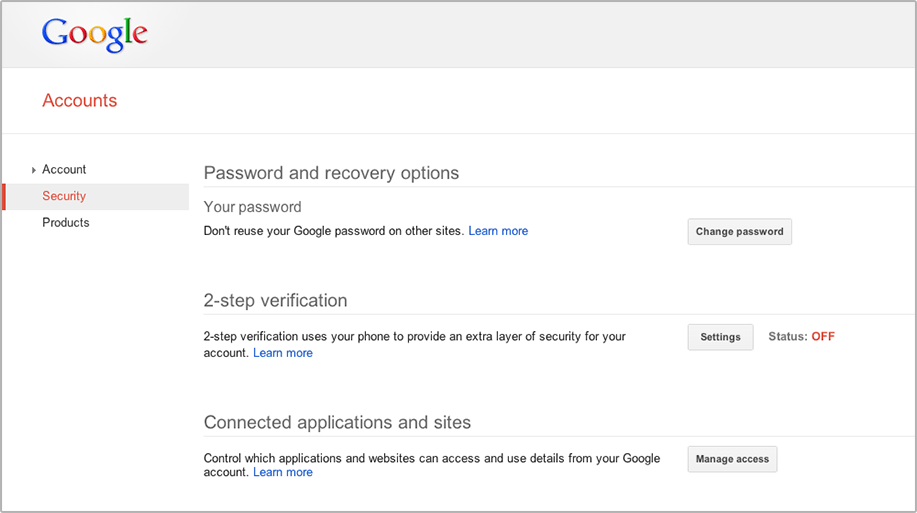Click the red OFF status indicator
Screen dimensions: 917x513
[822, 337]
